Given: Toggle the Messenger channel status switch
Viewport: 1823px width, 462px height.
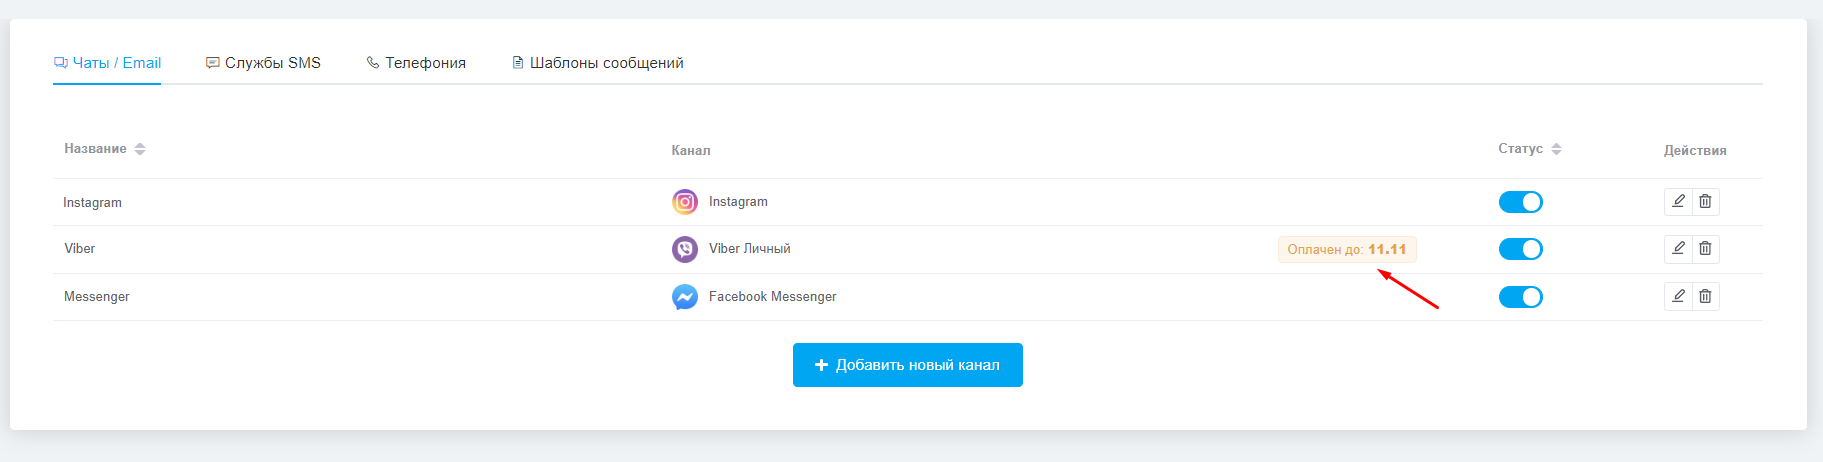Looking at the screenshot, I should (1520, 297).
